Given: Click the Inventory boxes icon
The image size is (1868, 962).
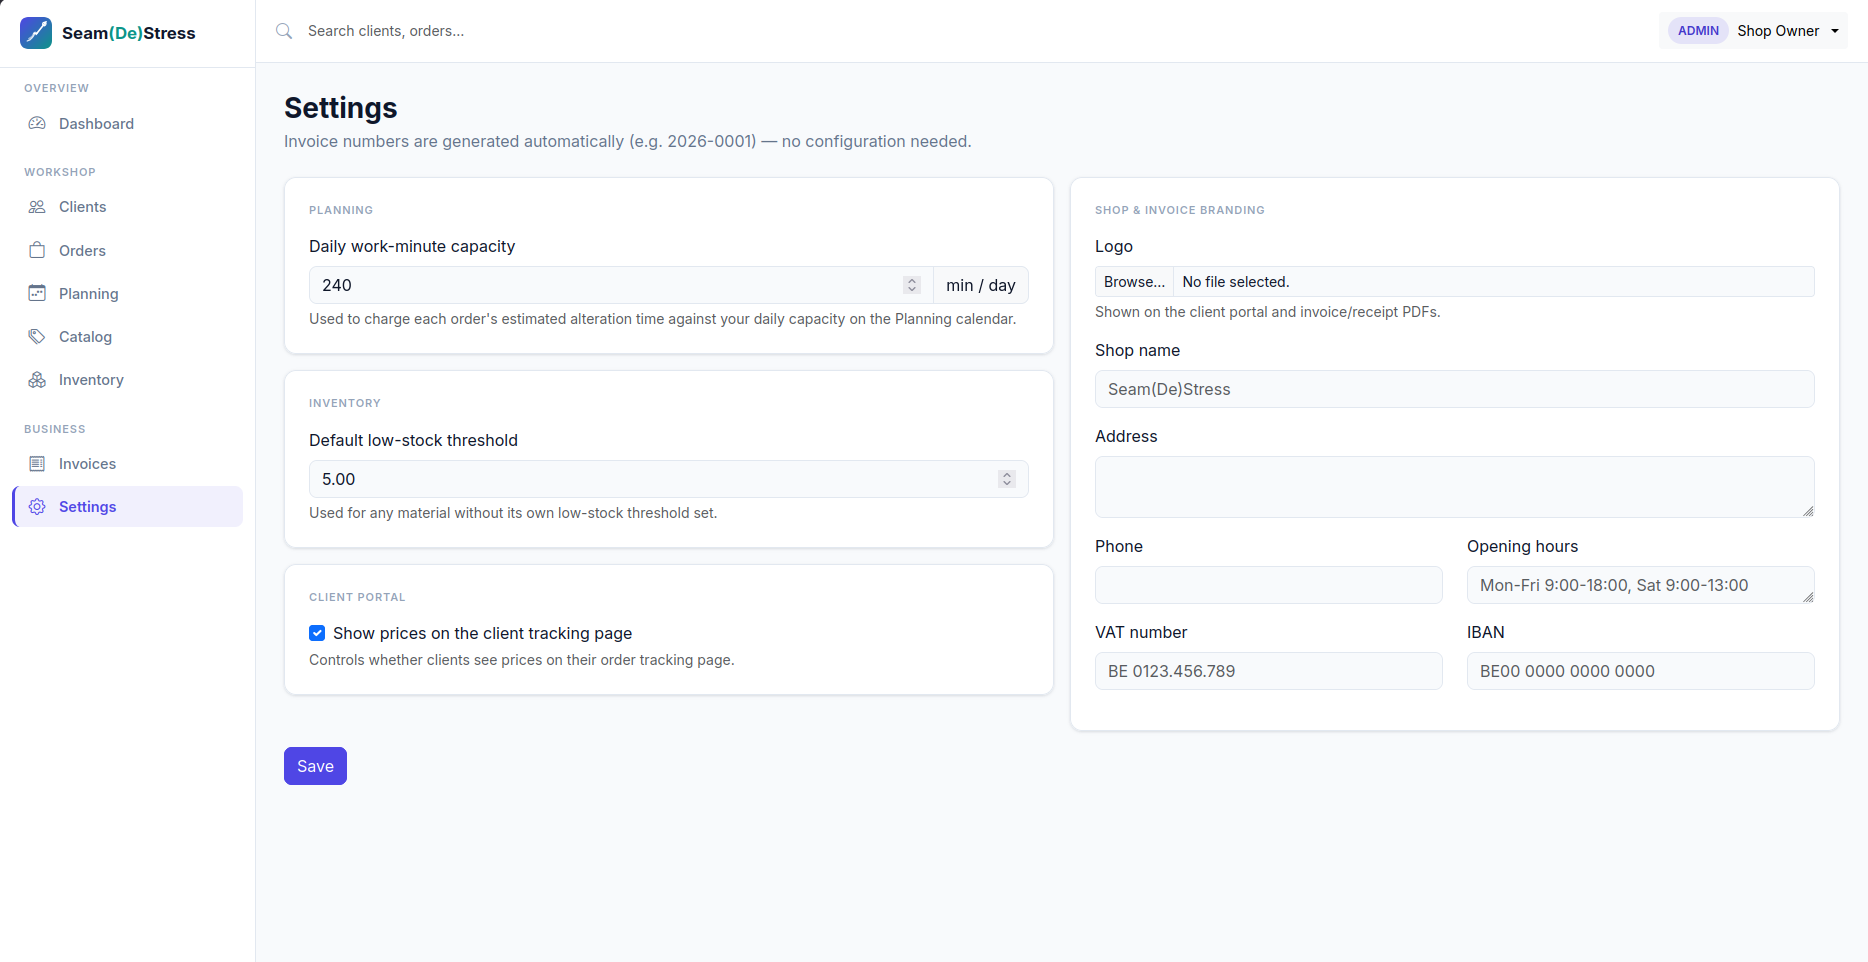Looking at the screenshot, I should 37,380.
